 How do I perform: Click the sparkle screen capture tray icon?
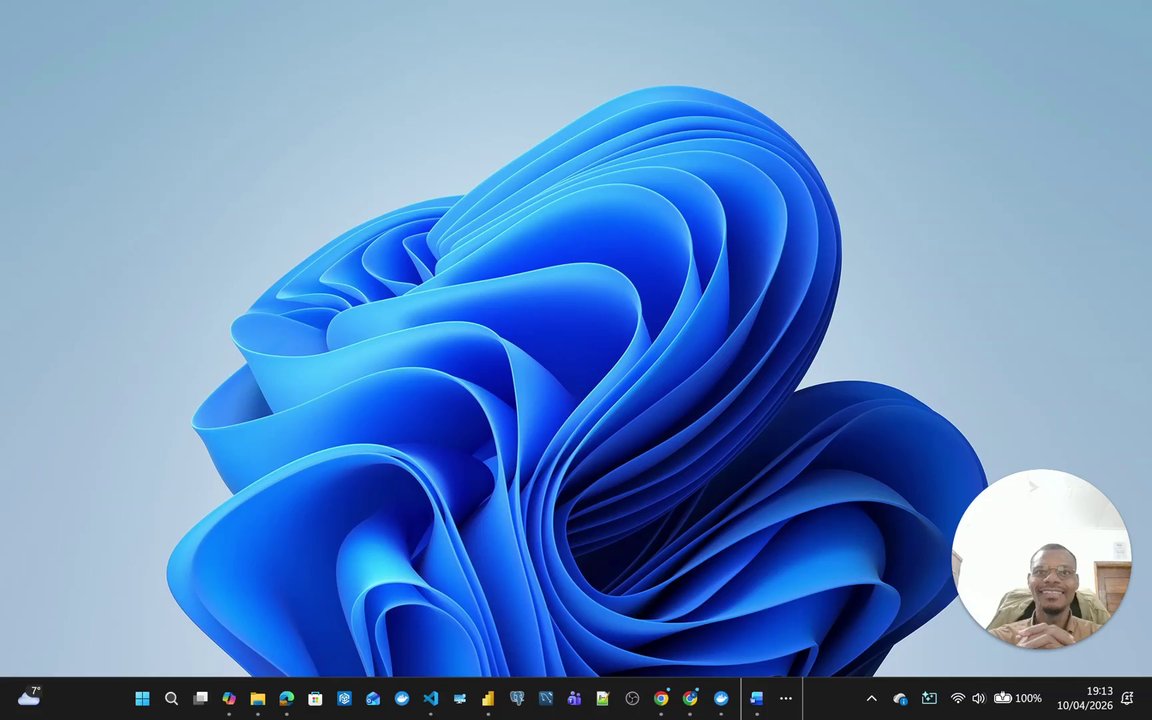[929, 698]
